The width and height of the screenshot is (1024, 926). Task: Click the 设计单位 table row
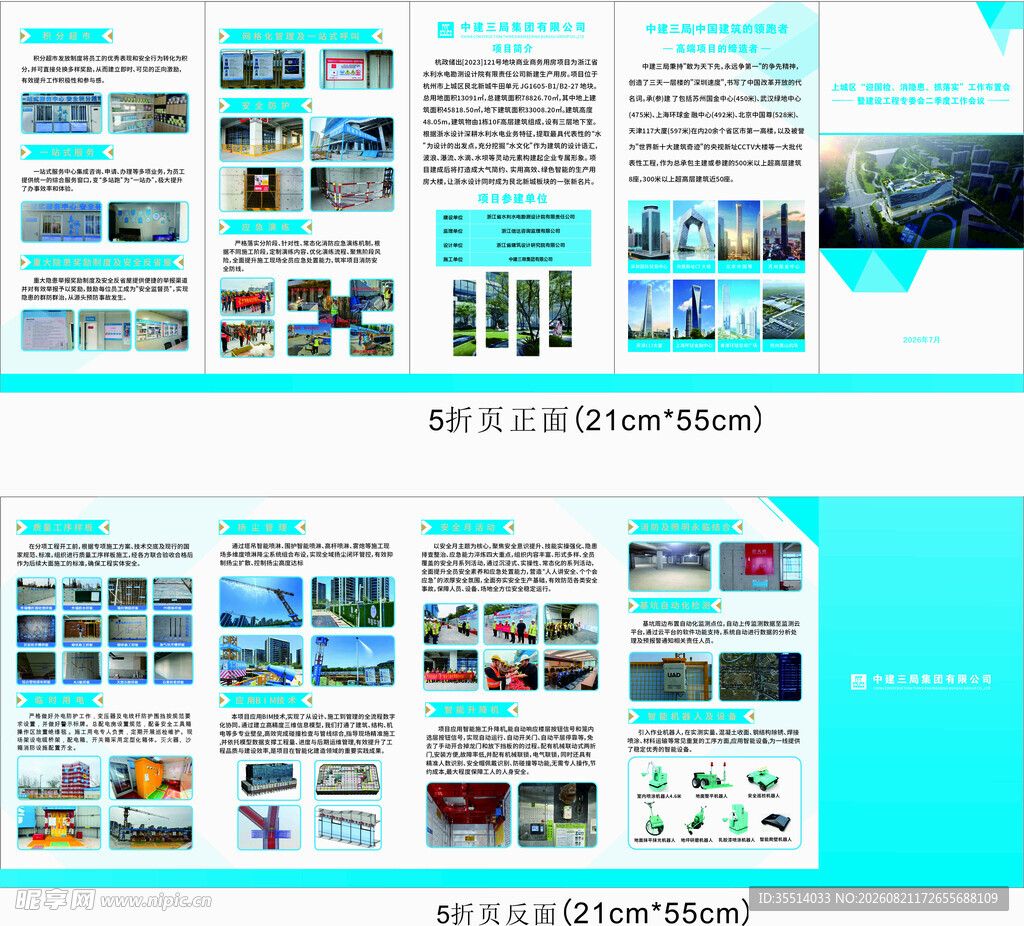pyautogui.click(x=513, y=246)
